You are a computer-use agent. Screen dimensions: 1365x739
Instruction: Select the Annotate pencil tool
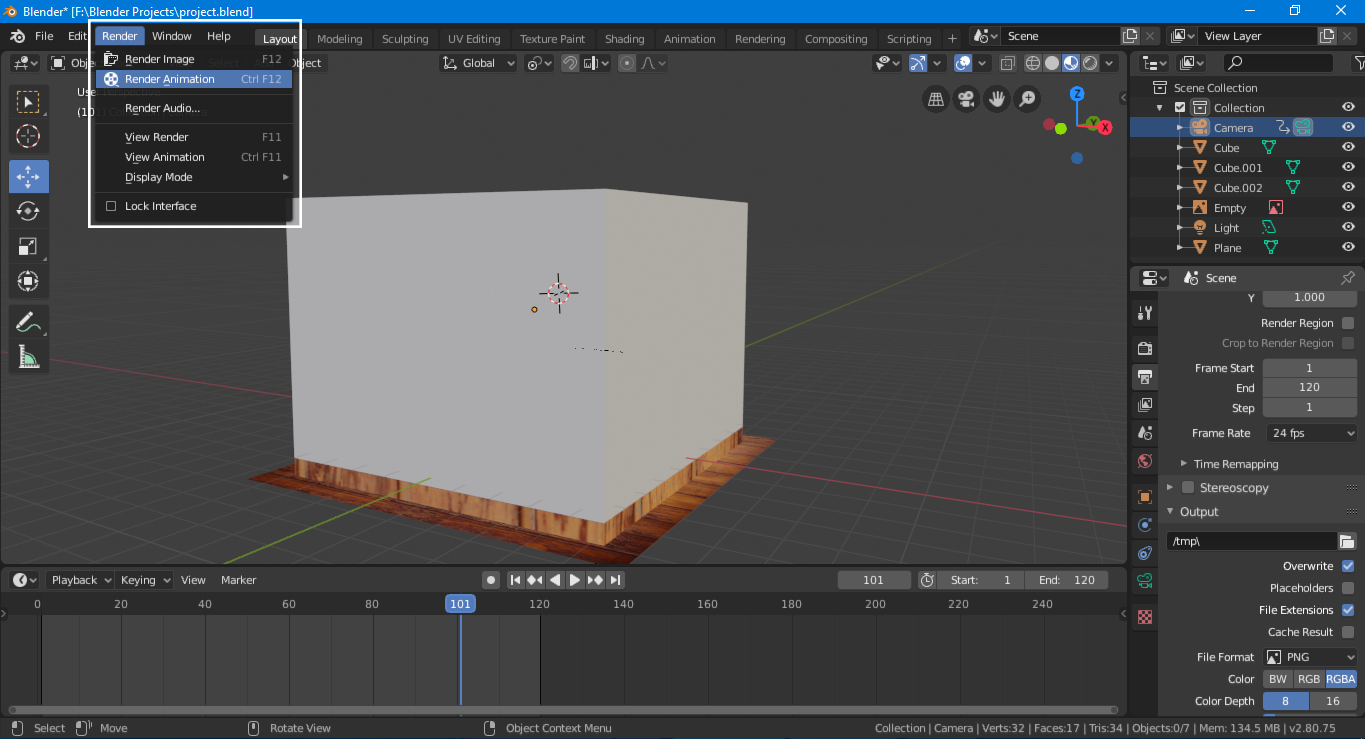coord(28,322)
